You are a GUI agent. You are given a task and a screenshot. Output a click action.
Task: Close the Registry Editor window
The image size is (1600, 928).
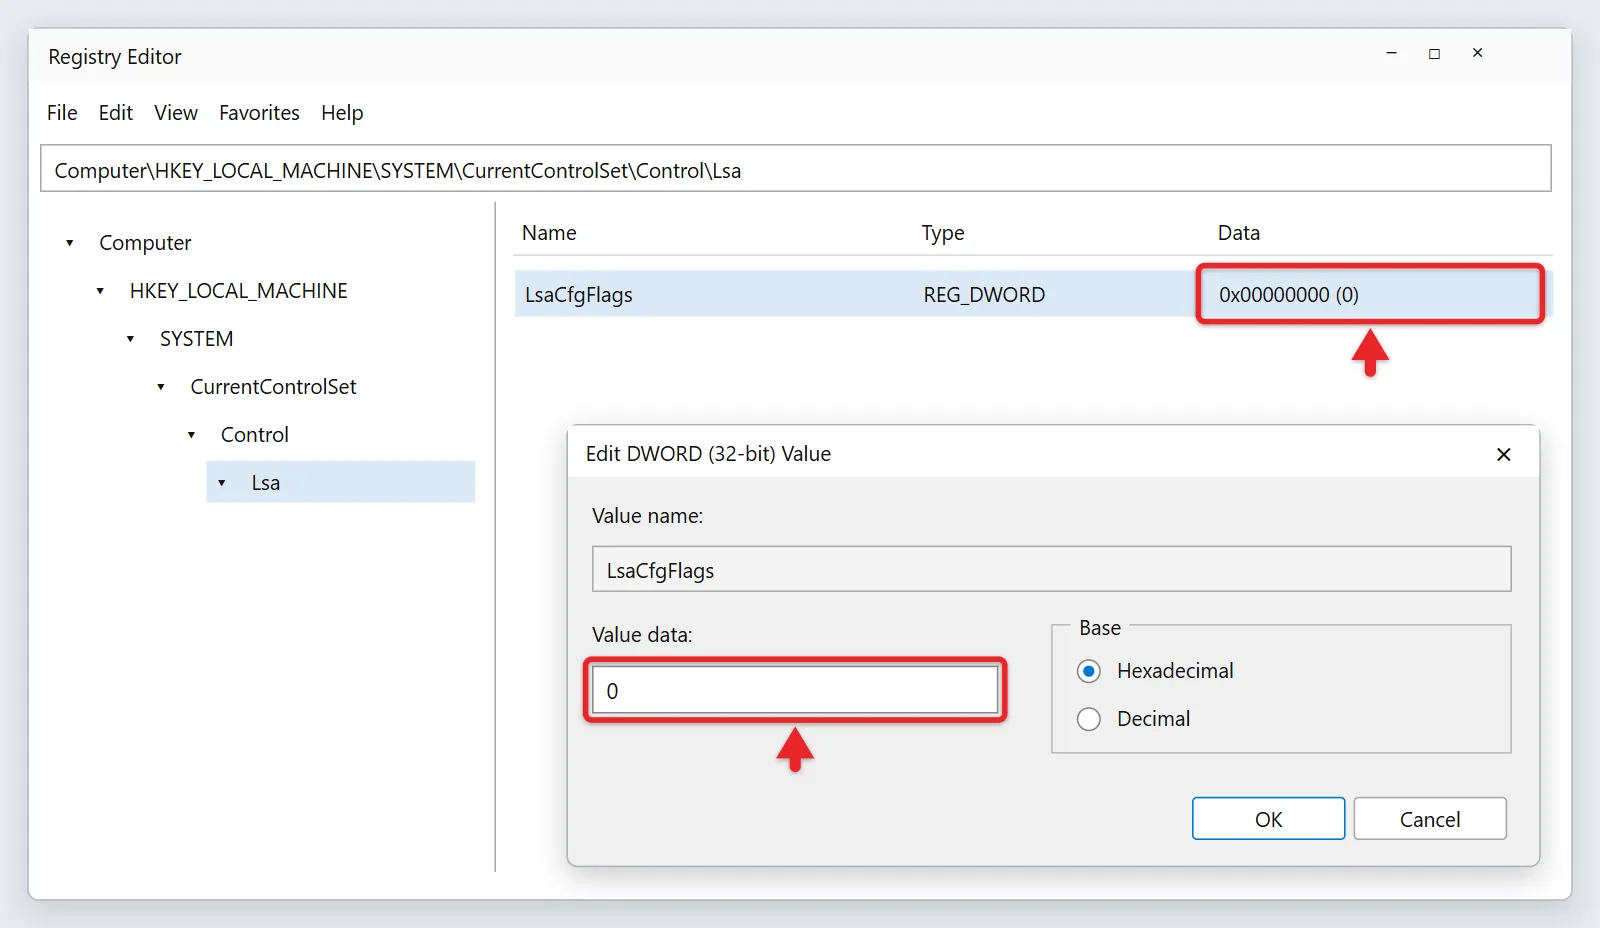click(1477, 53)
